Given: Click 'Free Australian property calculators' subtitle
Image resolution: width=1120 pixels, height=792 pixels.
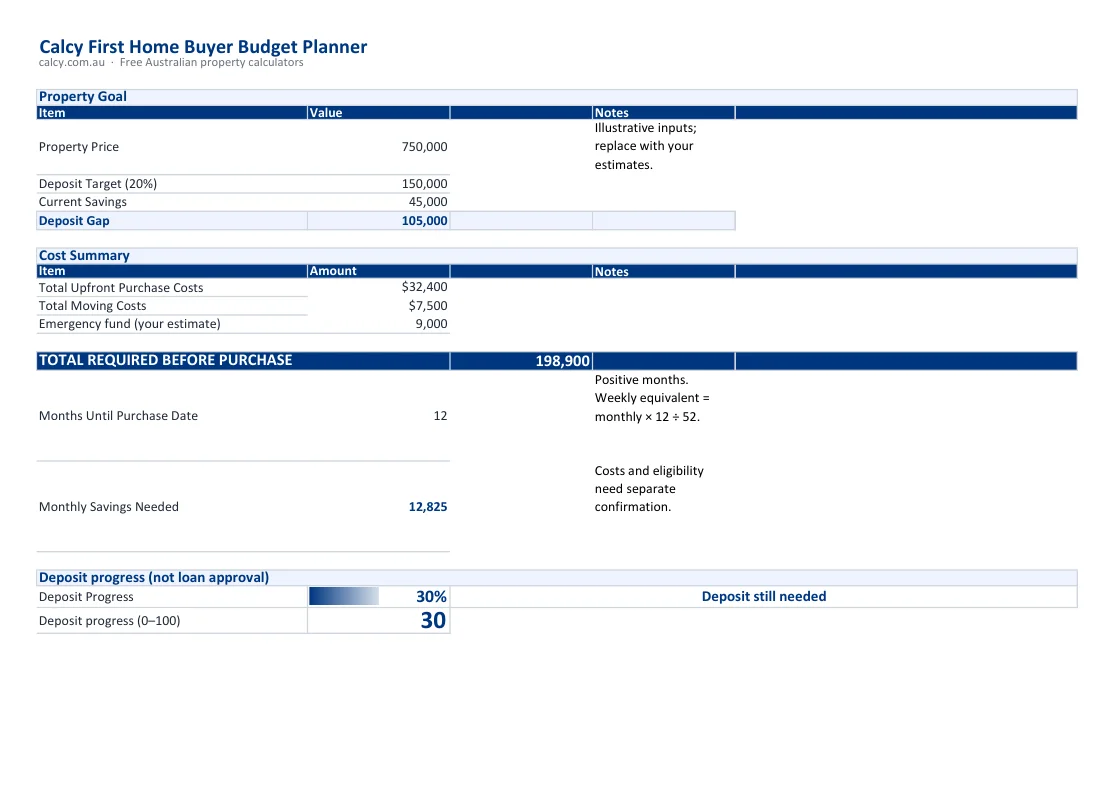Looking at the screenshot, I should [211, 63].
